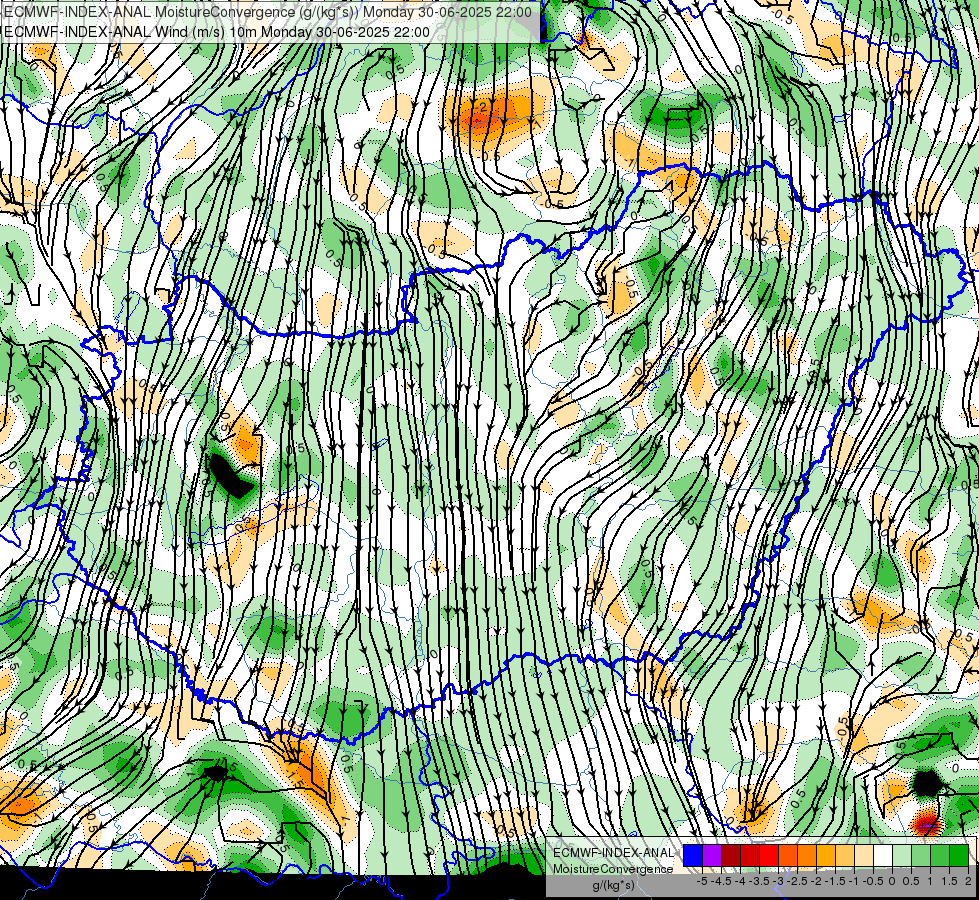
Task: Choose the bright red legend swatch above -3.5
Action: click(x=769, y=856)
